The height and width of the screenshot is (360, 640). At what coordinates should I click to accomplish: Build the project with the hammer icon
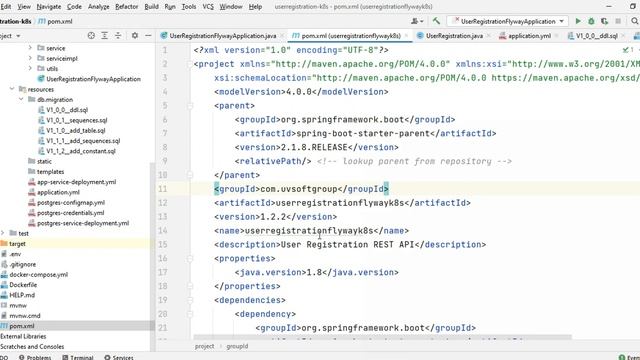click(436, 21)
